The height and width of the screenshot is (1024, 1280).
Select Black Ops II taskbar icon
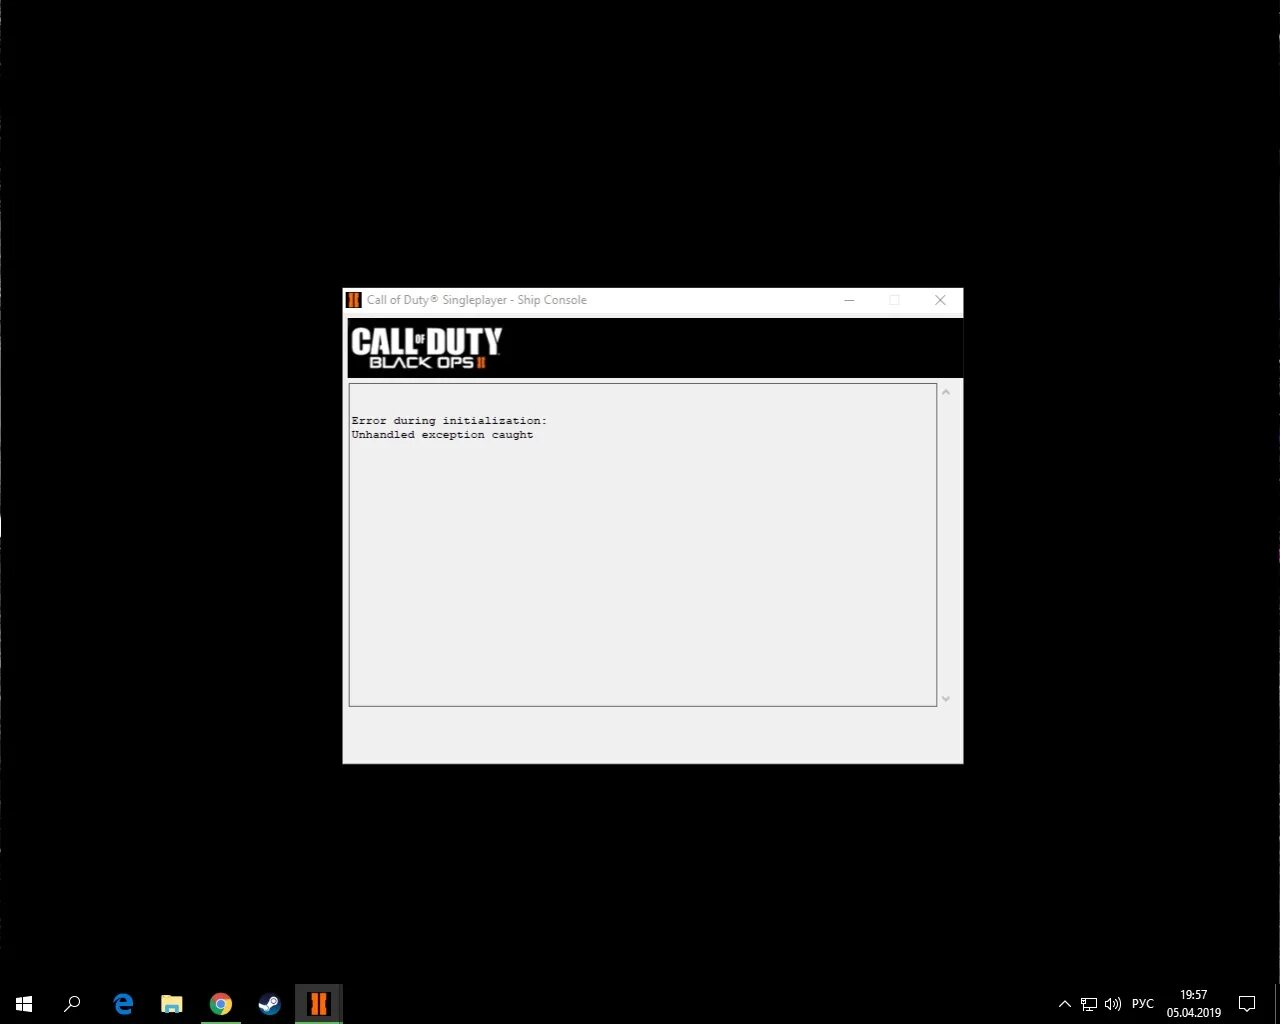(318, 1004)
